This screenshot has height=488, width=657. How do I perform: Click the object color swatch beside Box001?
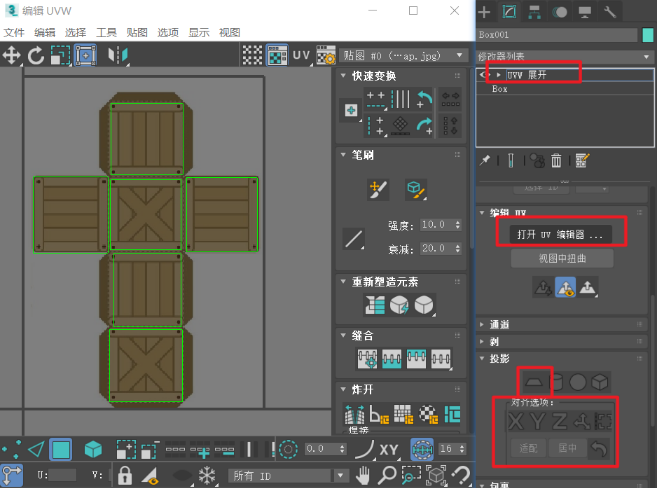pos(648,35)
